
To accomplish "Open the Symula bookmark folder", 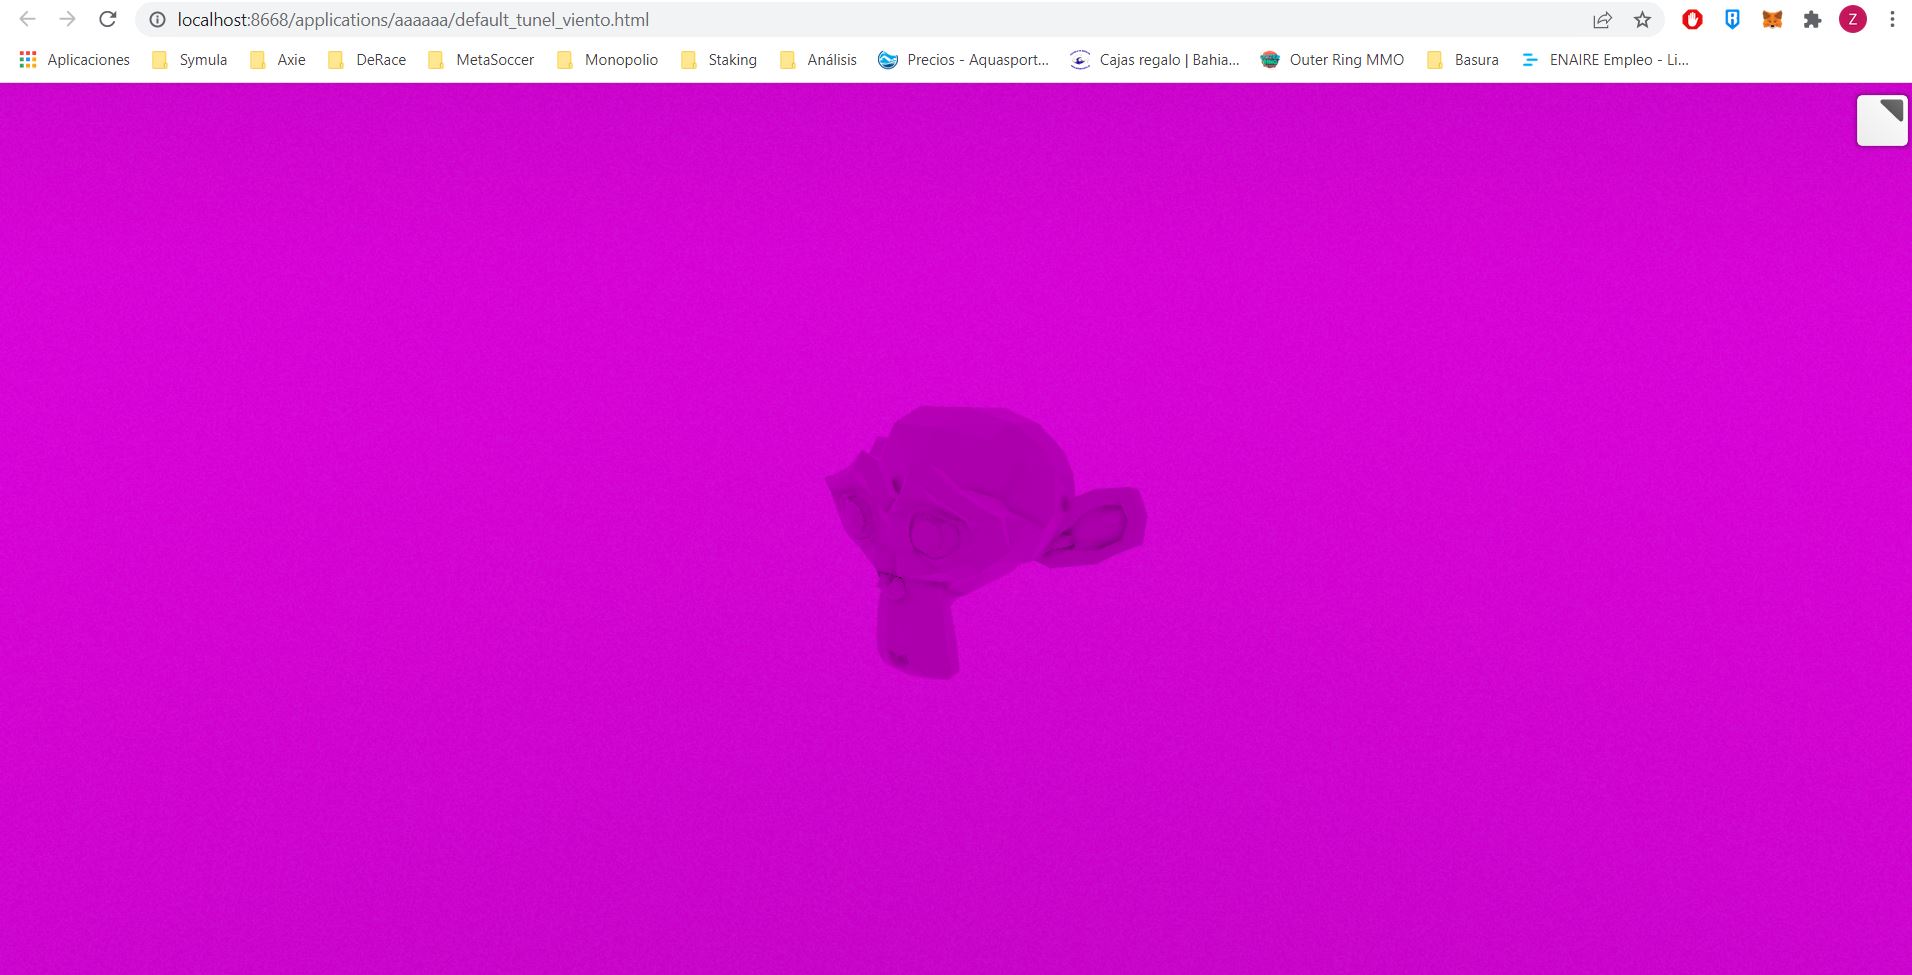I will [190, 60].
